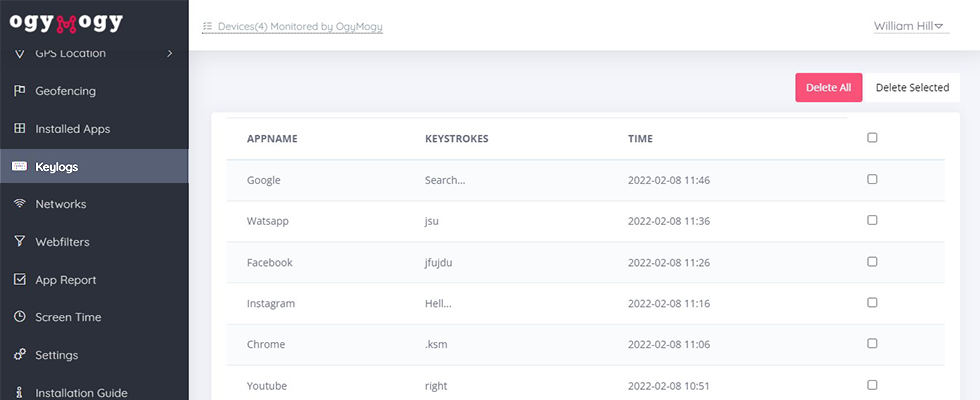Click the 2022-02-08 11:06 timestamp
Viewport: 980px width, 400px height.
pyautogui.click(x=669, y=344)
